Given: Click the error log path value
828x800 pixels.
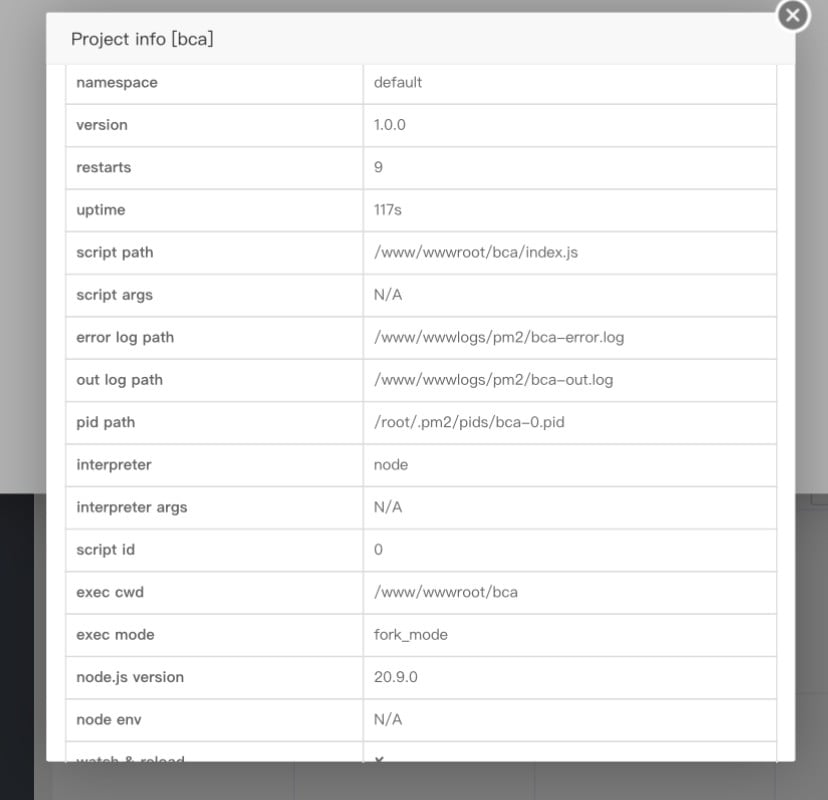Looking at the screenshot, I should click(x=499, y=337).
